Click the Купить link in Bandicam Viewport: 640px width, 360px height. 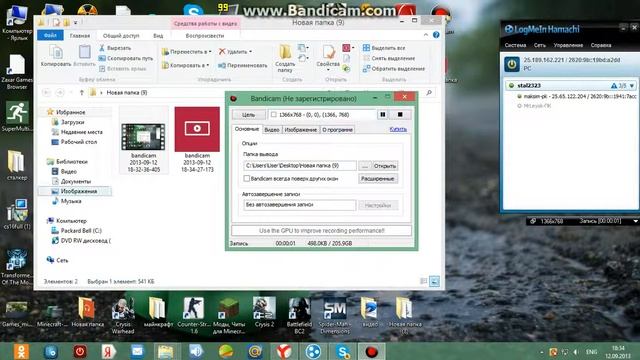click(x=398, y=129)
